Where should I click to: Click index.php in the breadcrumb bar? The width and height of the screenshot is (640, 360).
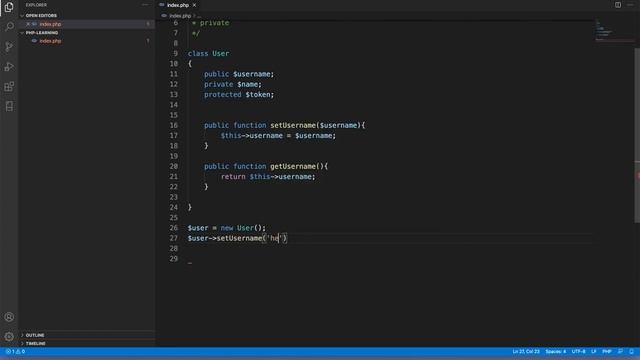tap(180, 16)
